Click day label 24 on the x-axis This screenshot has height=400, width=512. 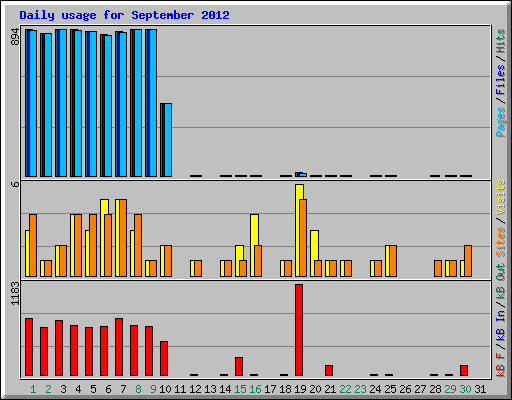point(375,389)
